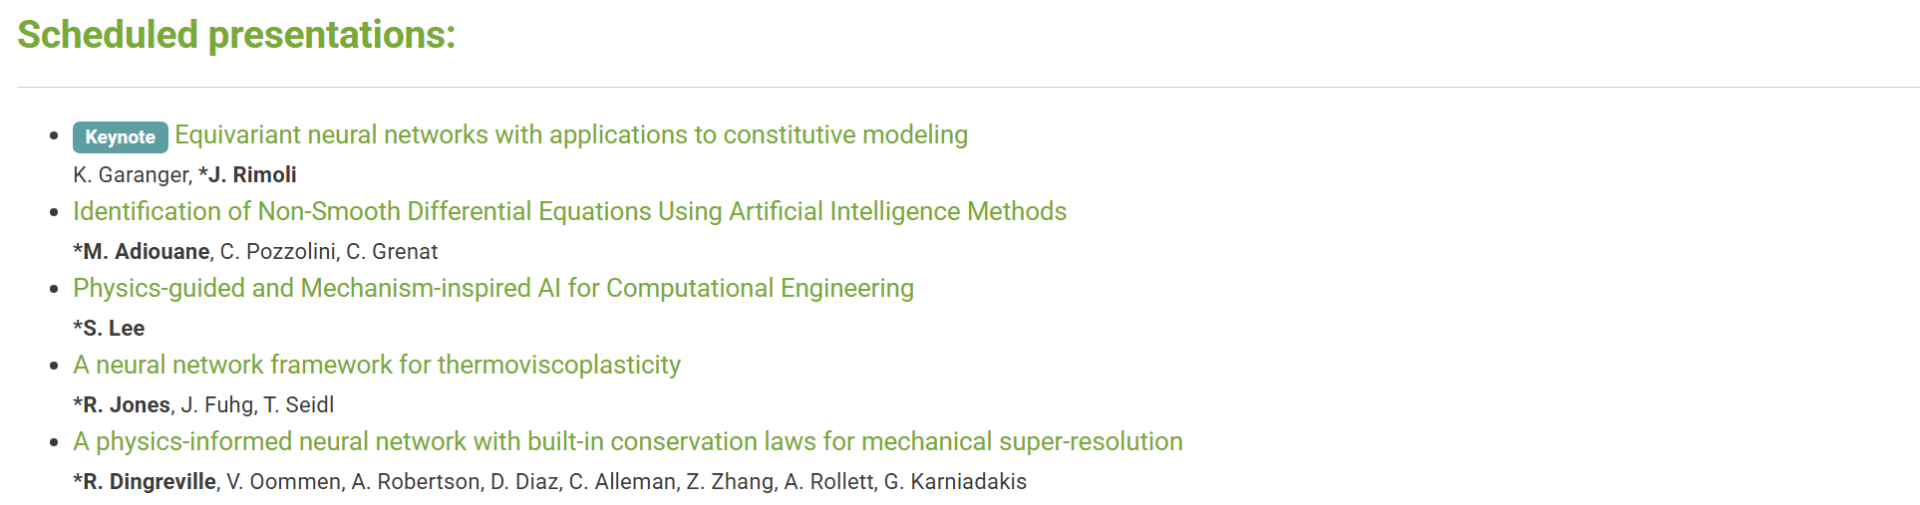Open the Equivariant neural networks presentation link
Screen dimensions: 1920x505
(571, 135)
